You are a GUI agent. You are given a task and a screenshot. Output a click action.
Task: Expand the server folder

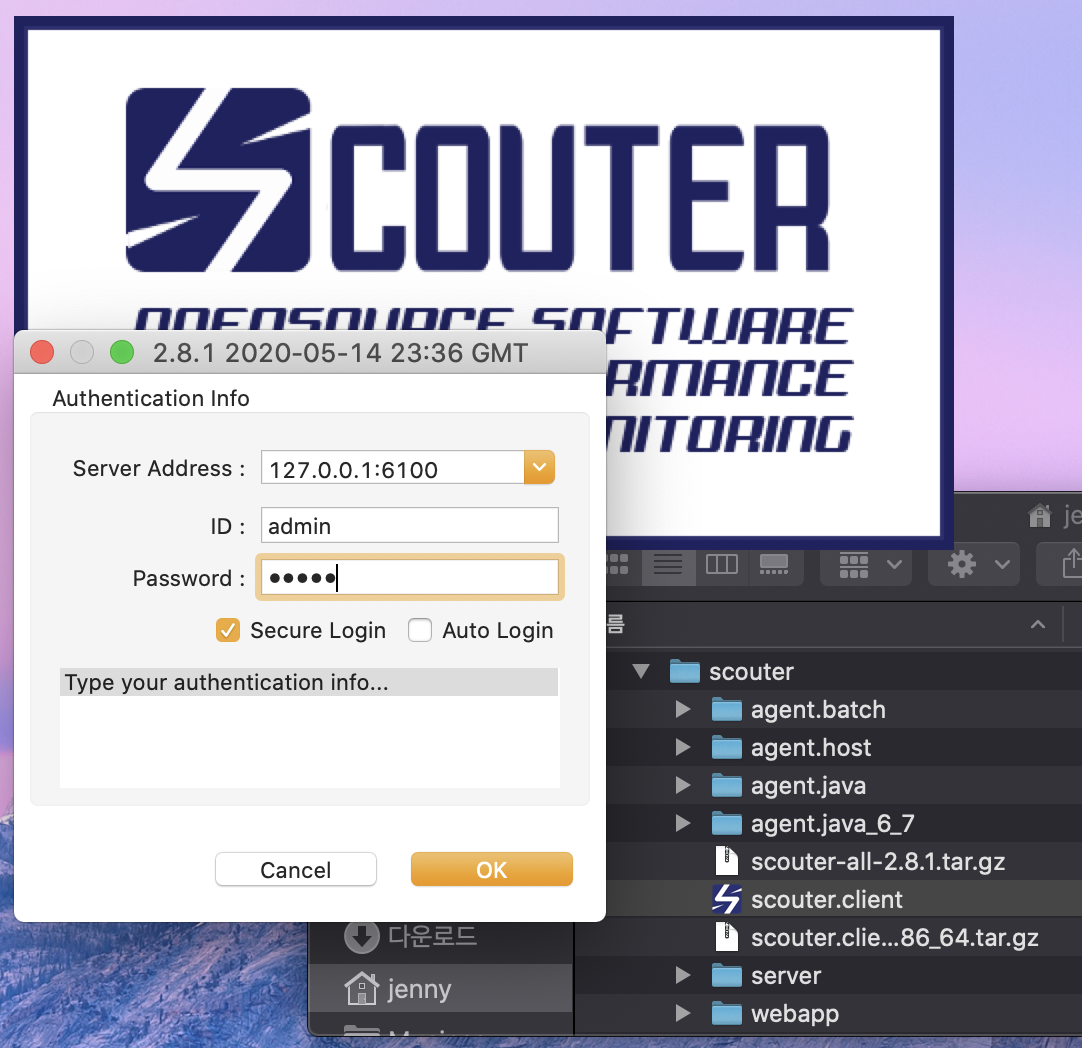pyautogui.click(x=682, y=975)
